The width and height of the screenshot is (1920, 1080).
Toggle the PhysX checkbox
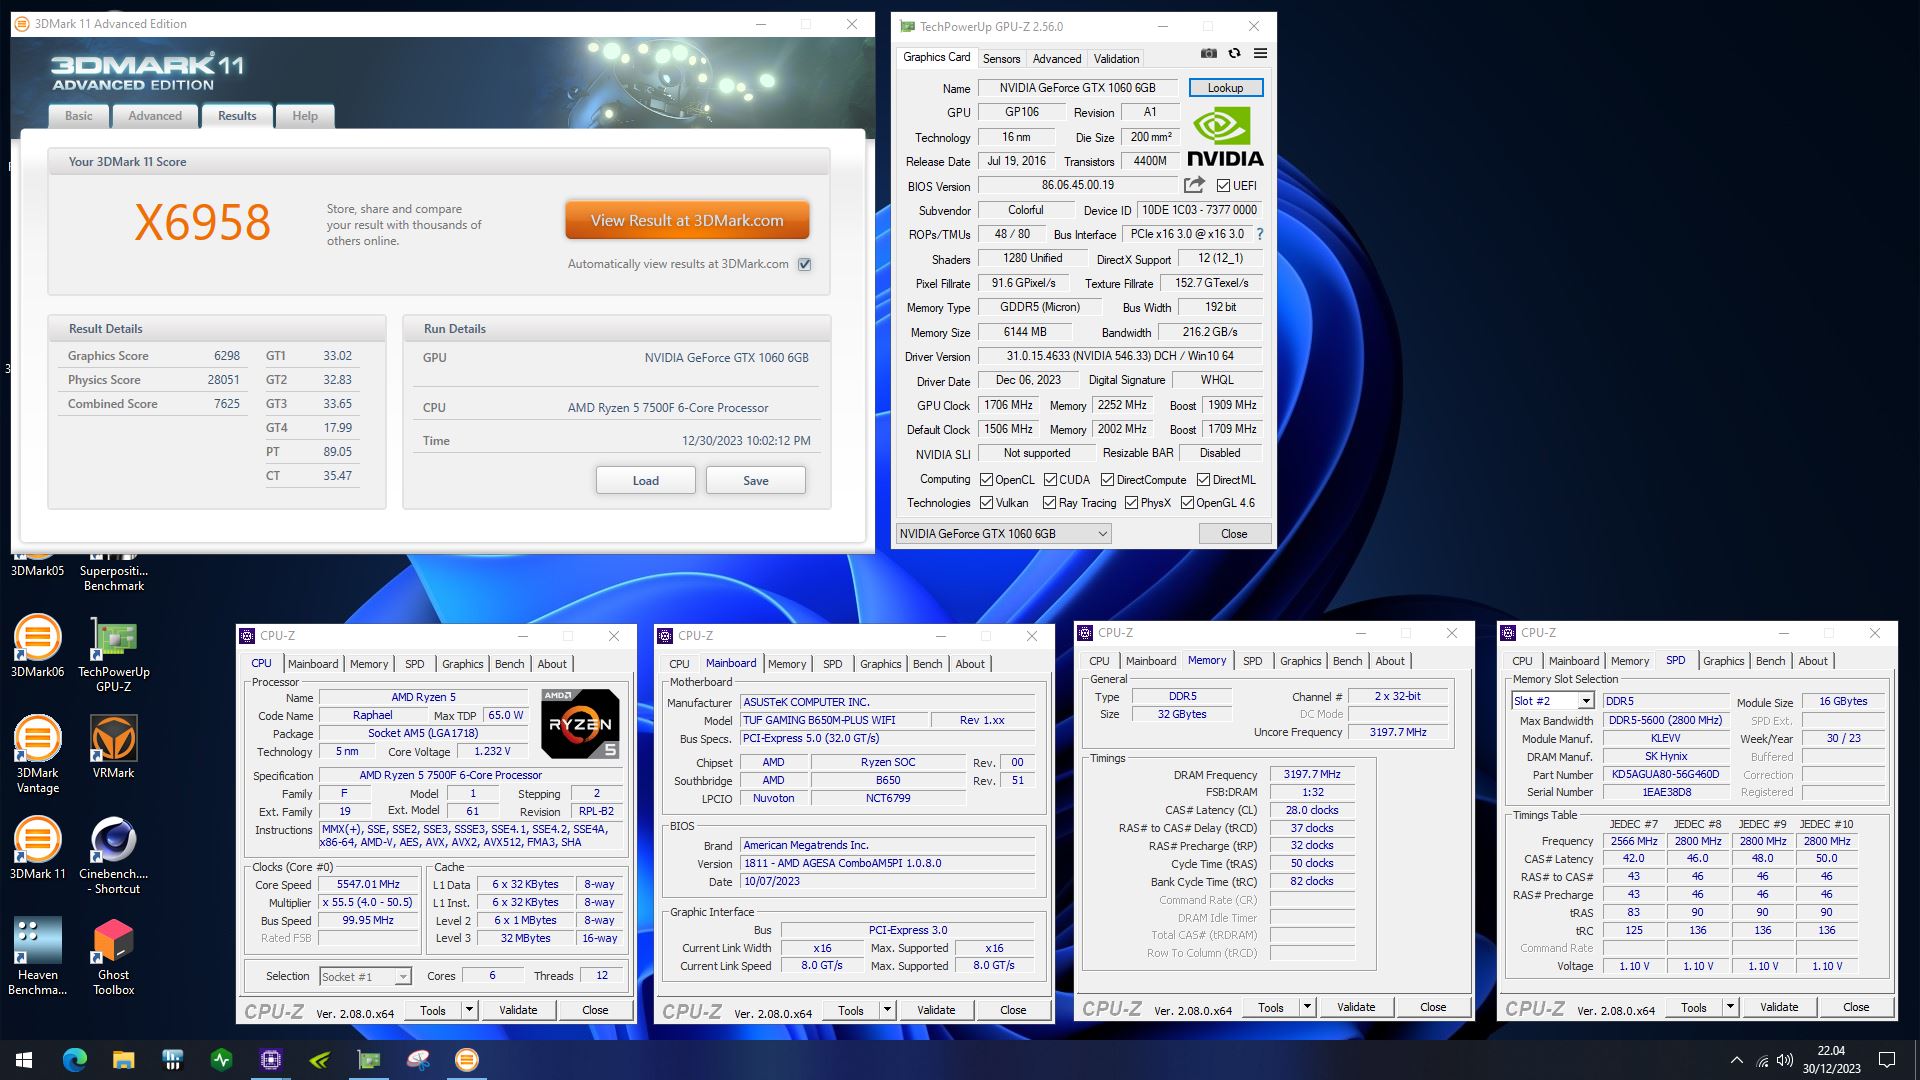pyautogui.click(x=1131, y=503)
